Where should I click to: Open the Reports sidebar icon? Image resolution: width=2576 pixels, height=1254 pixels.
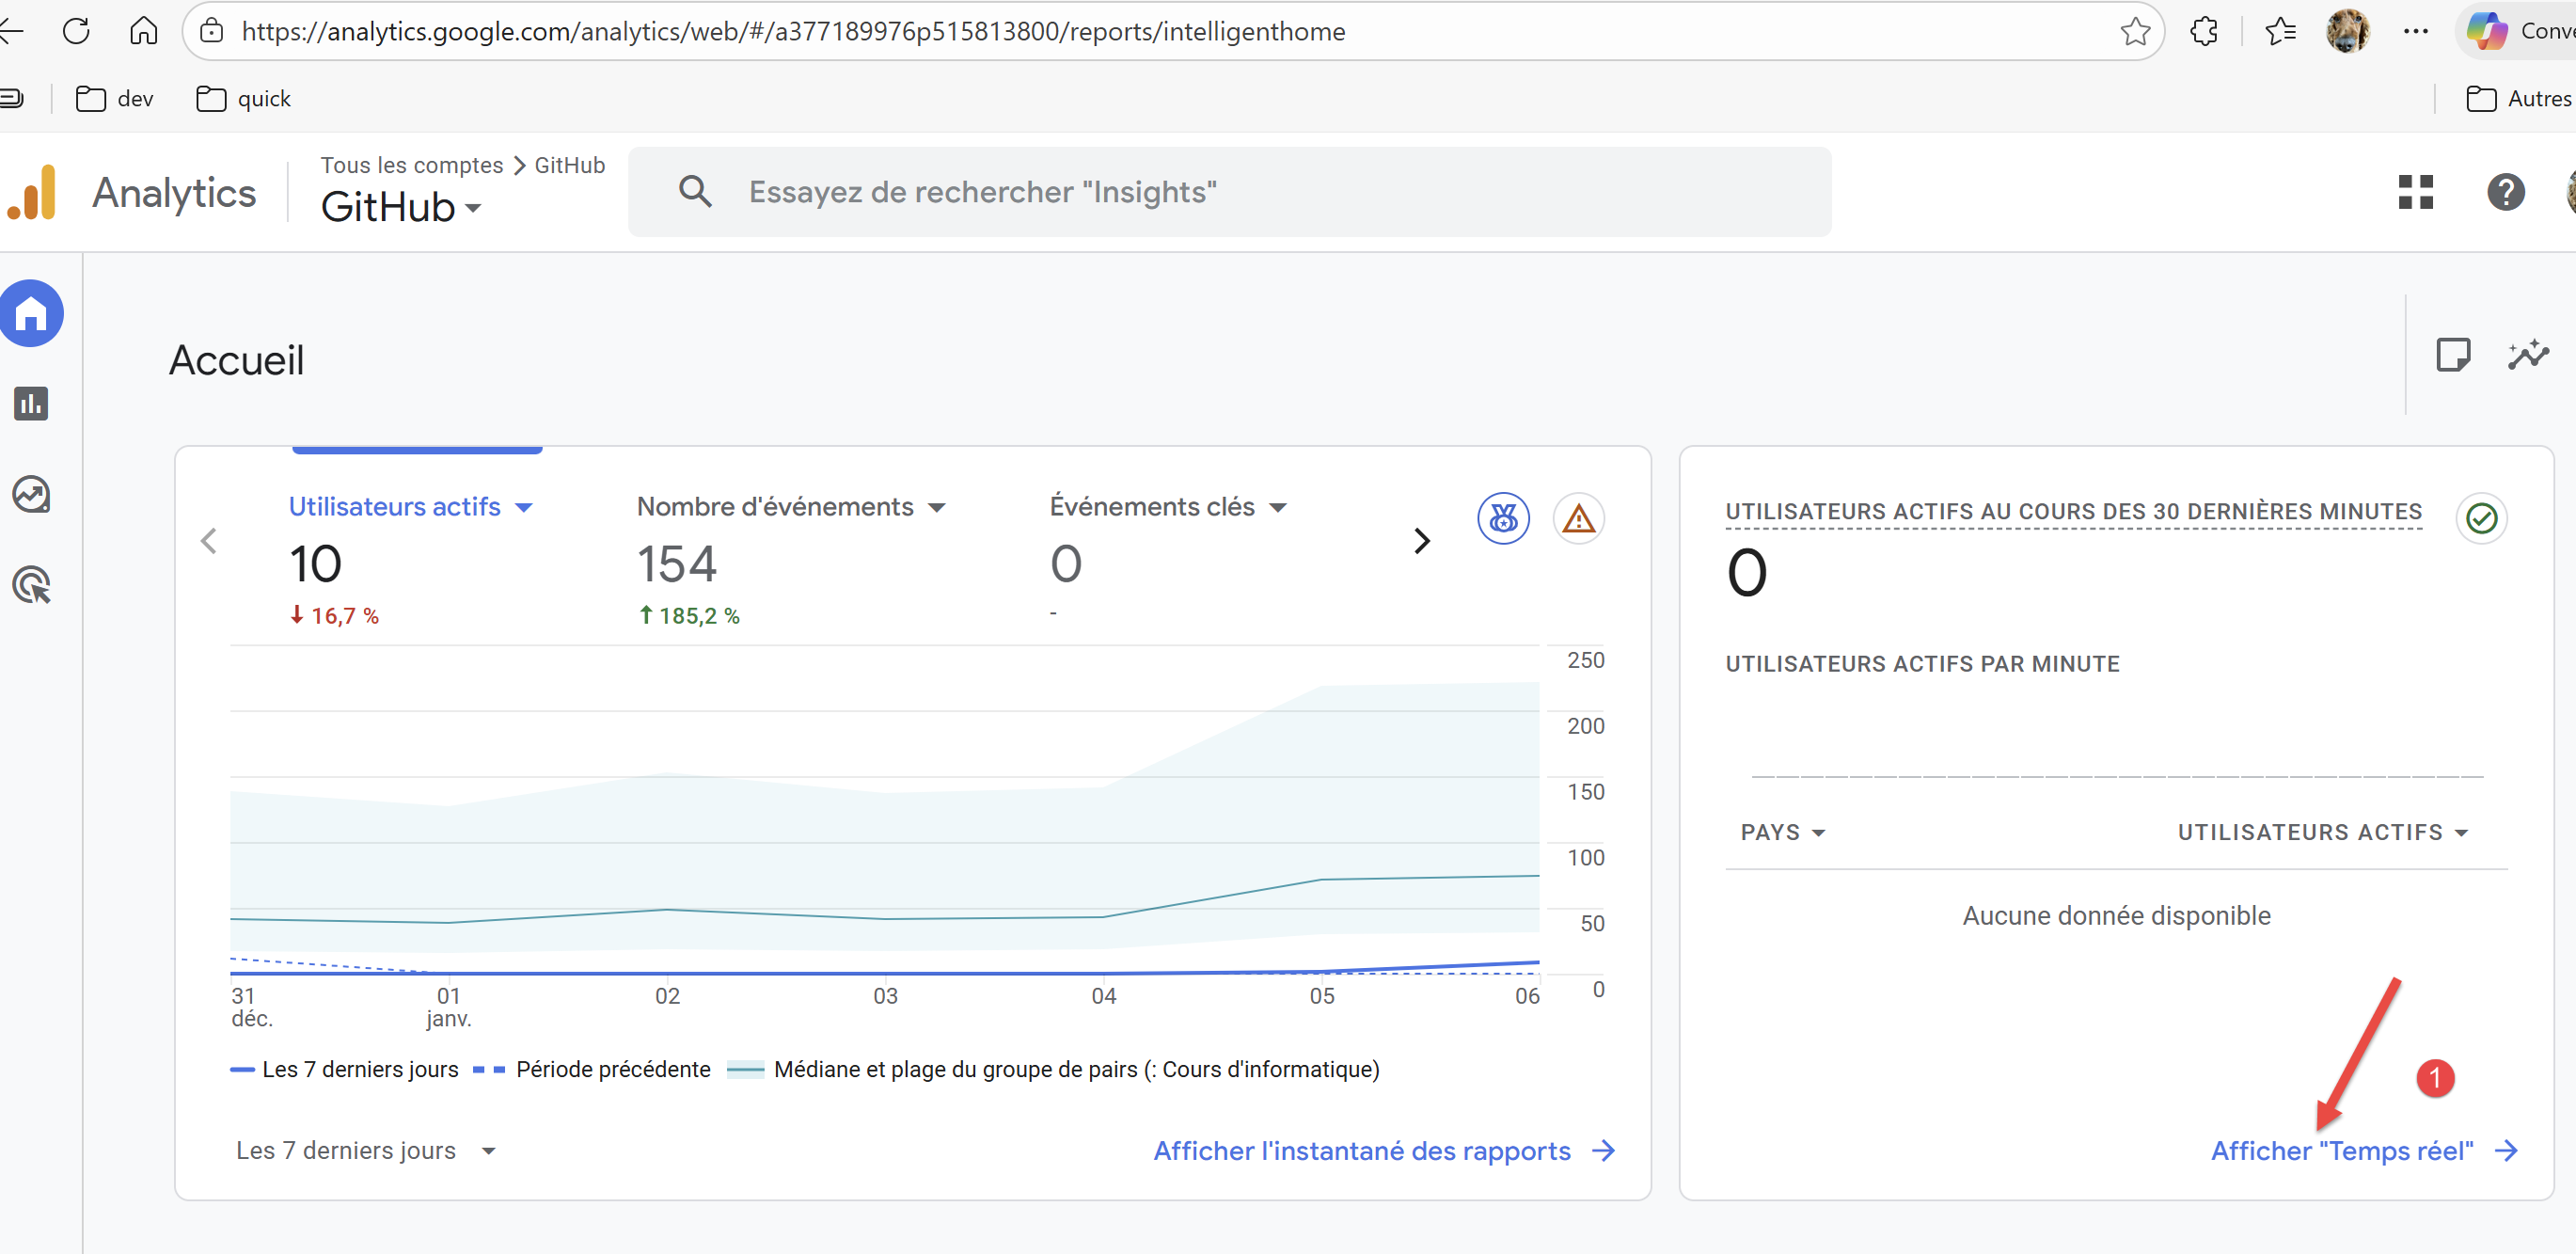(x=31, y=403)
